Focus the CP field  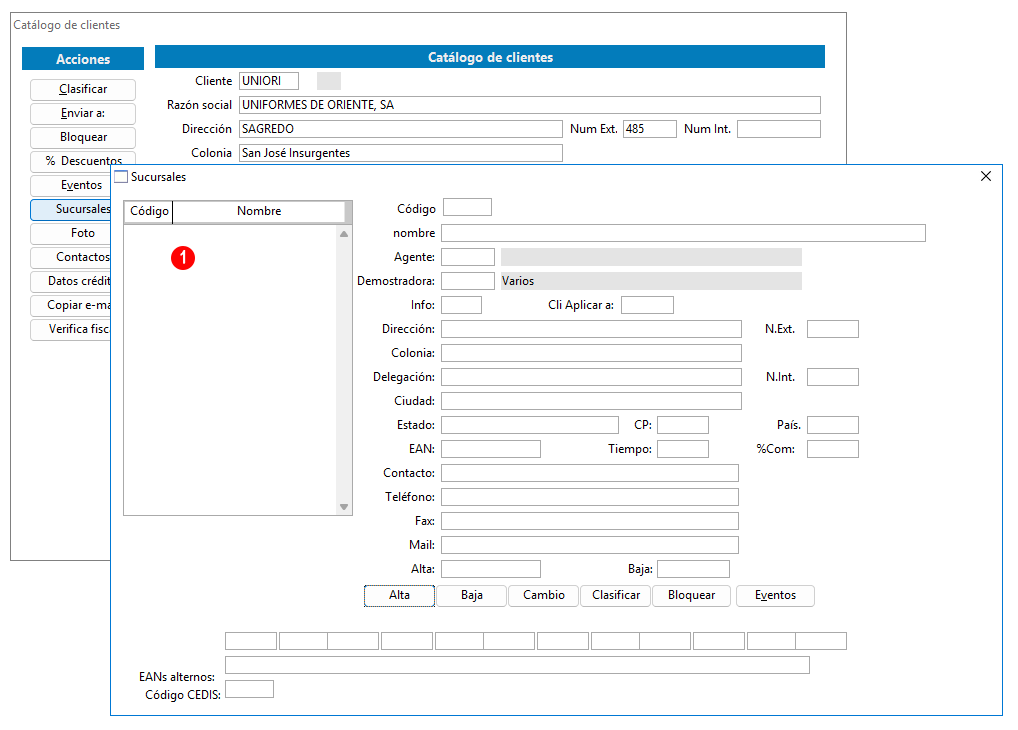tap(683, 425)
